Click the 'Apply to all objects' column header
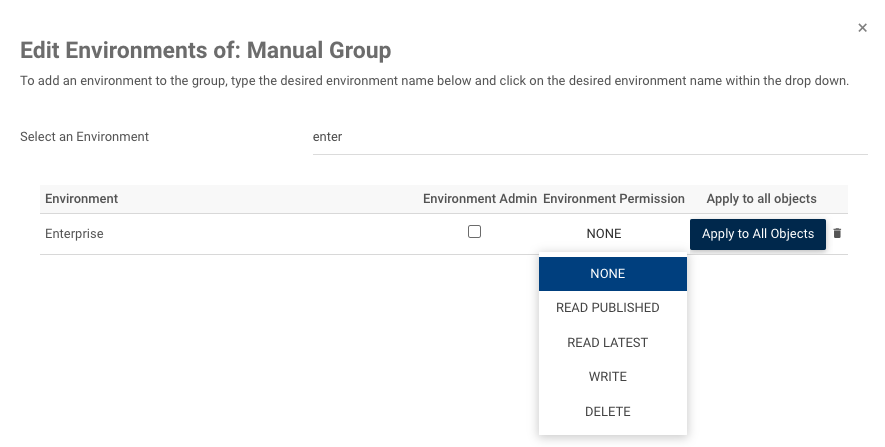Screen dimensions: 885x447 tap(761, 199)
